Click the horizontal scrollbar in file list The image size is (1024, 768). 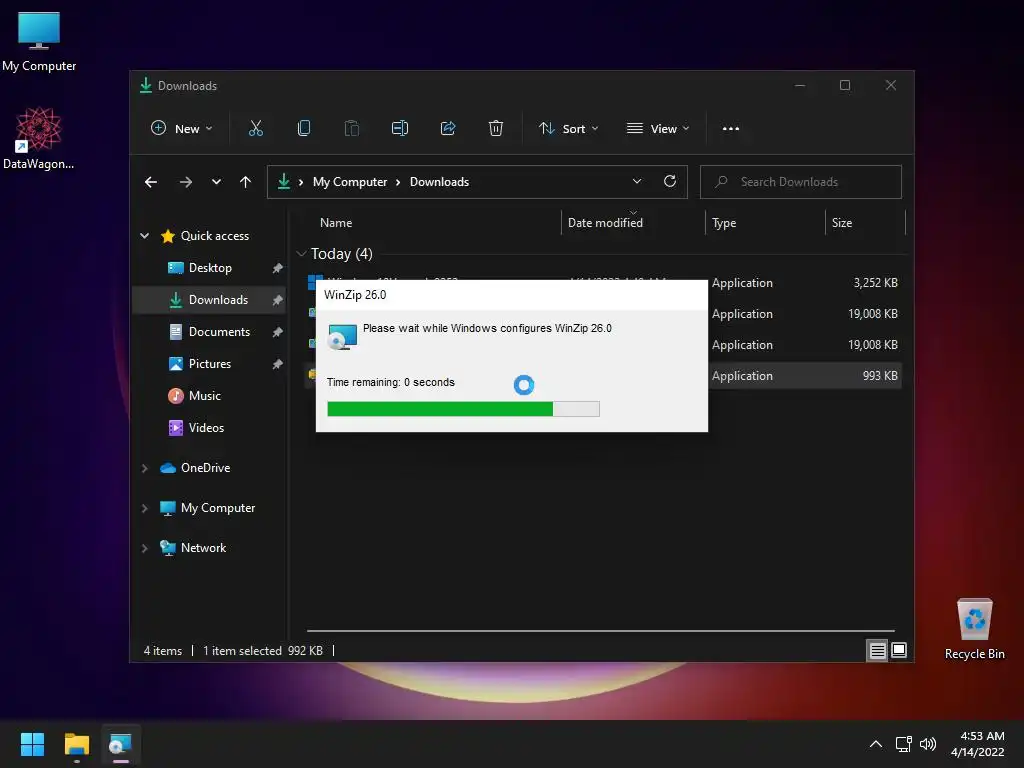point(600,631)
